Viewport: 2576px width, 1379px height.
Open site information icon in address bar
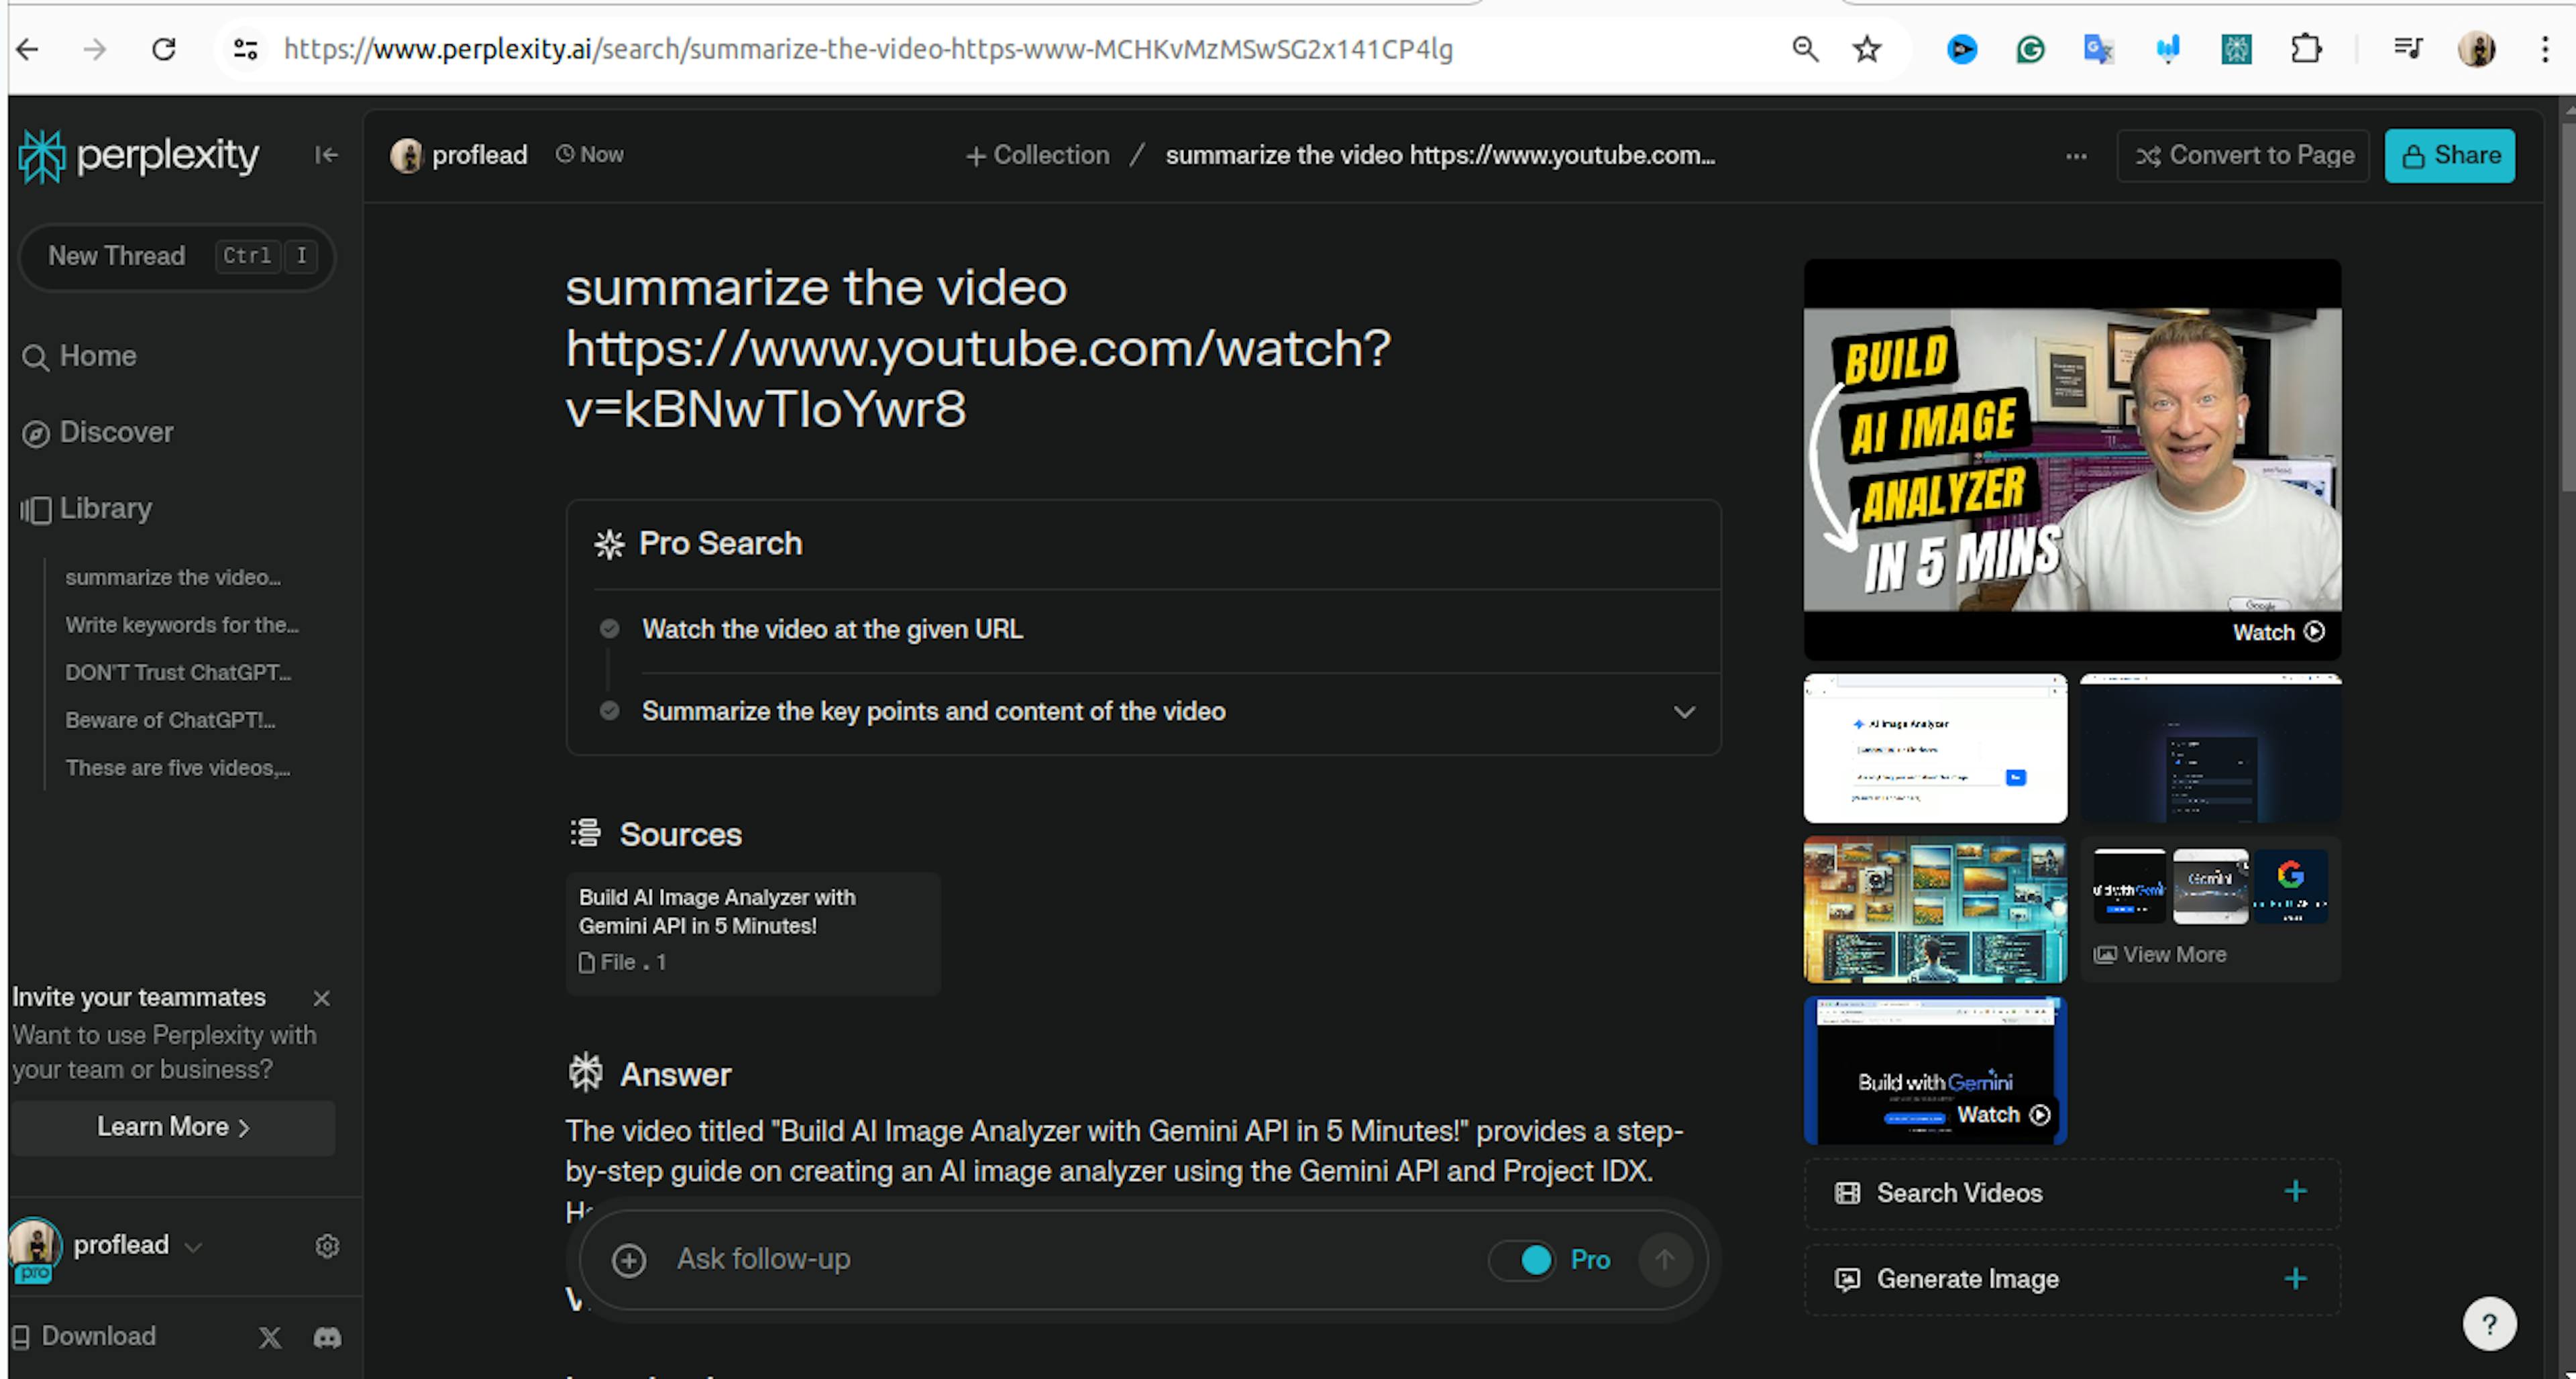[246, 49]
